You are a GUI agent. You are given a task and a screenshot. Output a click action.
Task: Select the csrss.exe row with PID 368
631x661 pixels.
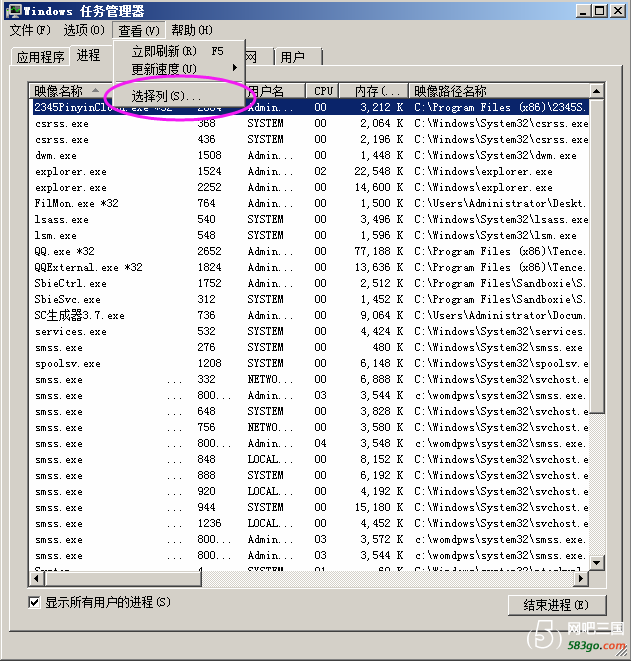coord(310,124)
